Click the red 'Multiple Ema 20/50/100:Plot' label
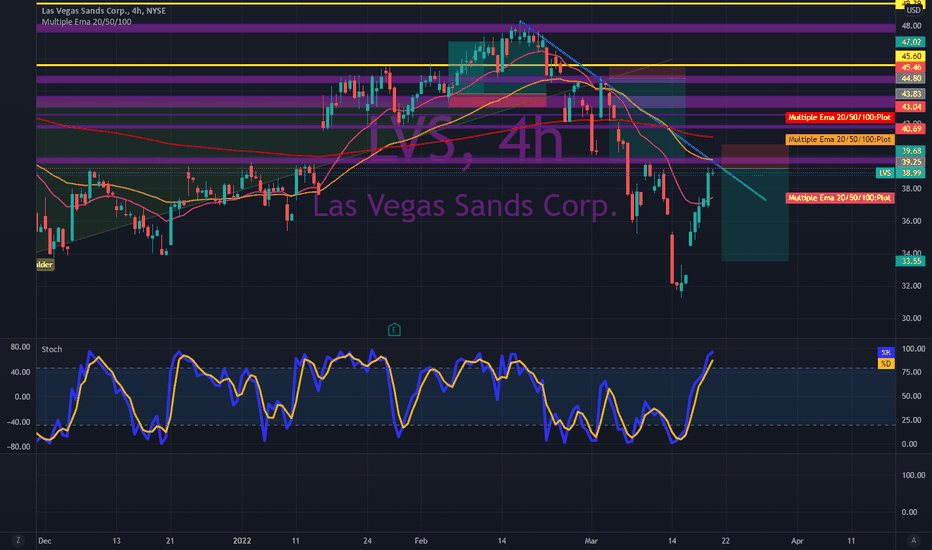 840,118
